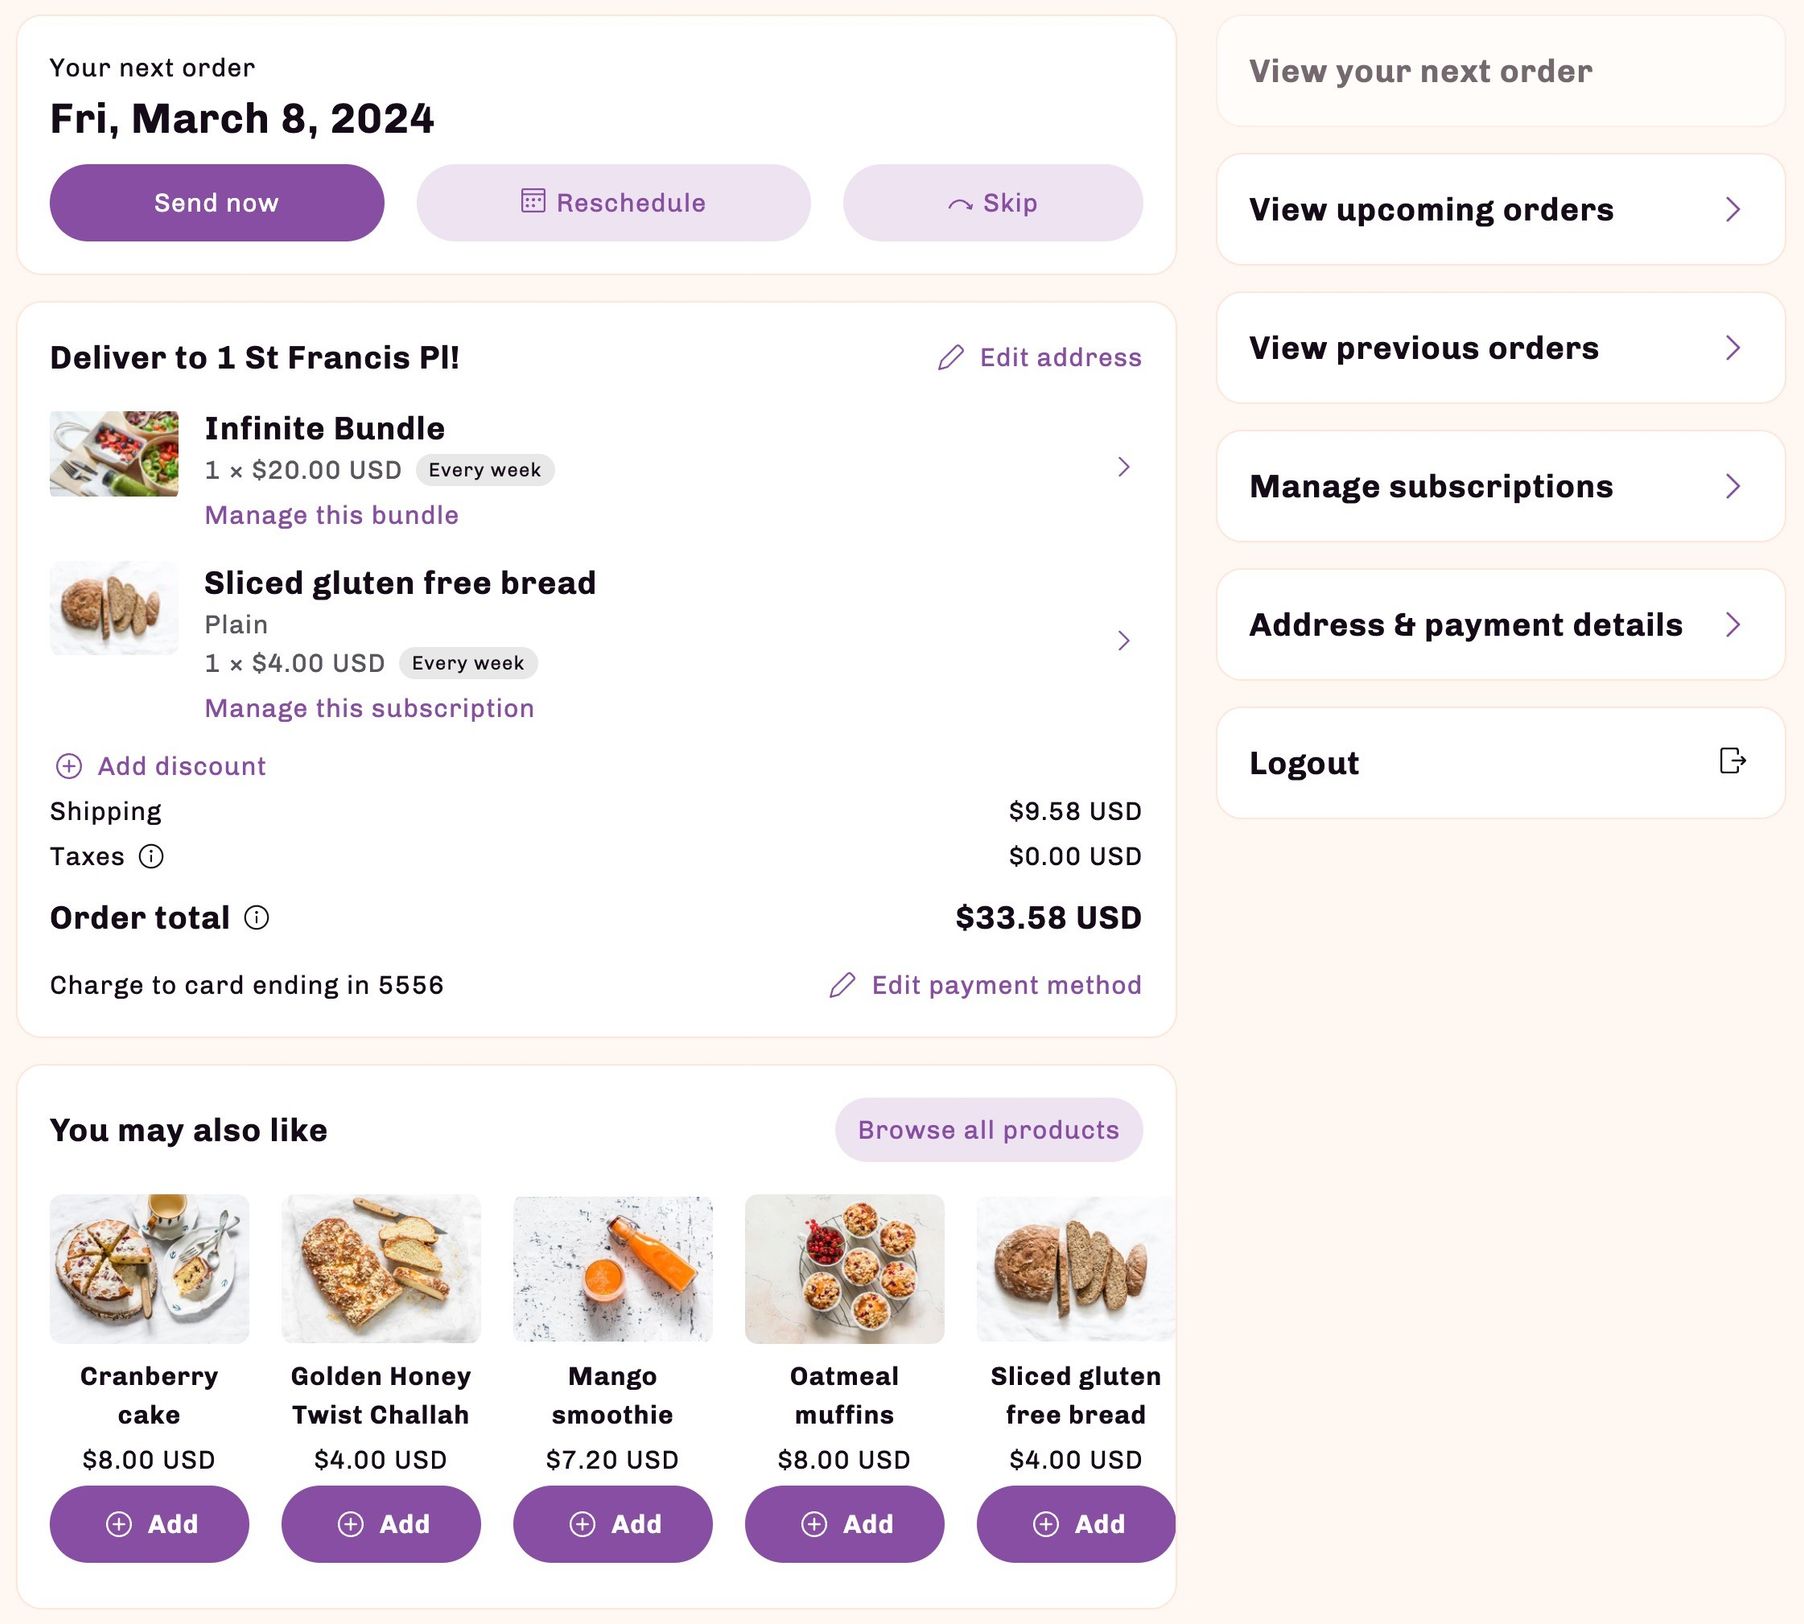Click the Add discount plus icon

pyautogui.click(x=69, y=767)
